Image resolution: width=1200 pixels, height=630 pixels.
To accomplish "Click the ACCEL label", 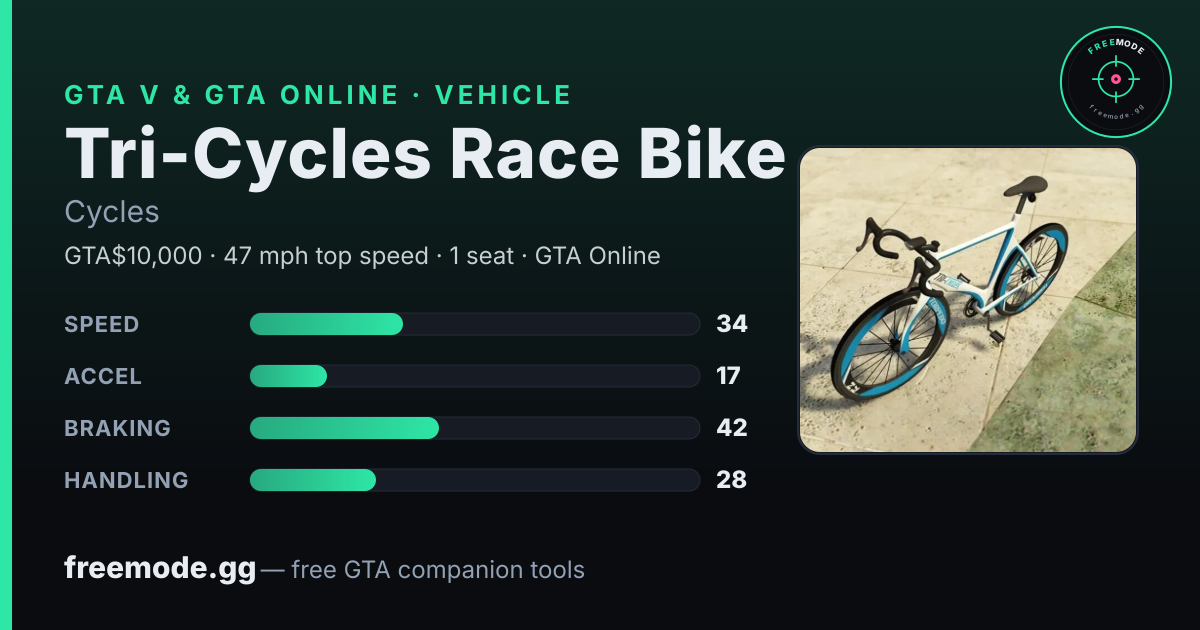I will 103,376.
